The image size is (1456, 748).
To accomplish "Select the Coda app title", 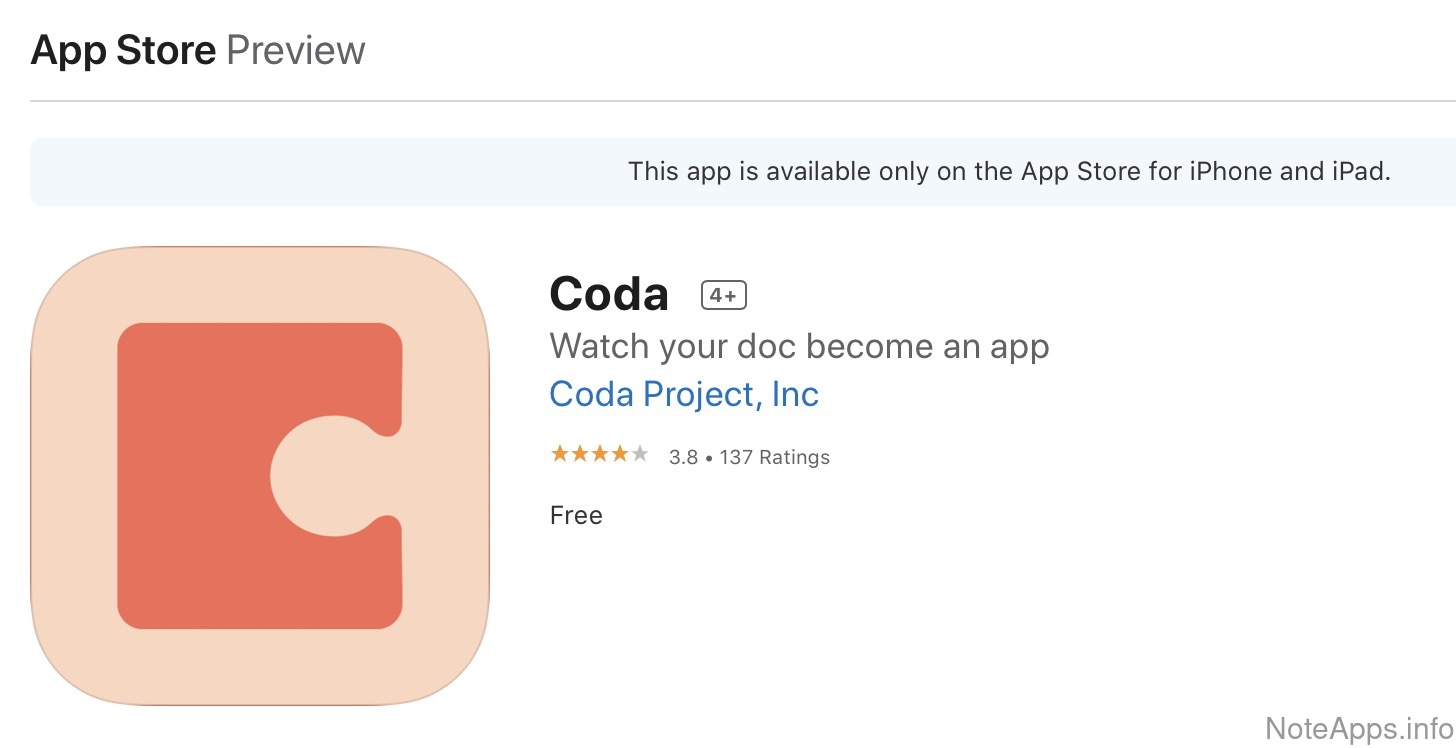I will coord(609,294).
